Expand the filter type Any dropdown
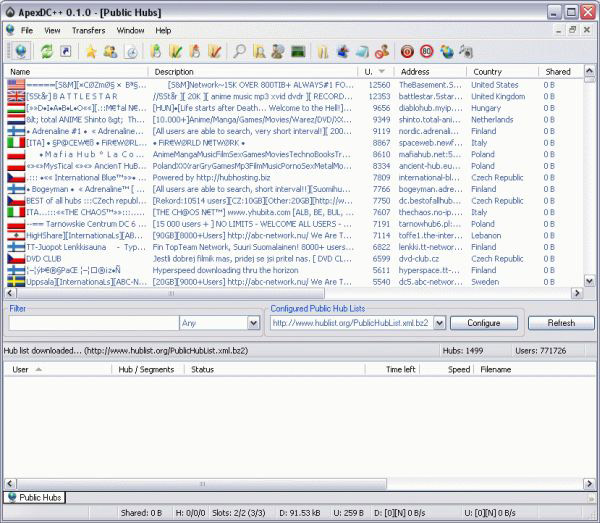The height and width of the screenshot is (523, 600). tap(253, 323)
